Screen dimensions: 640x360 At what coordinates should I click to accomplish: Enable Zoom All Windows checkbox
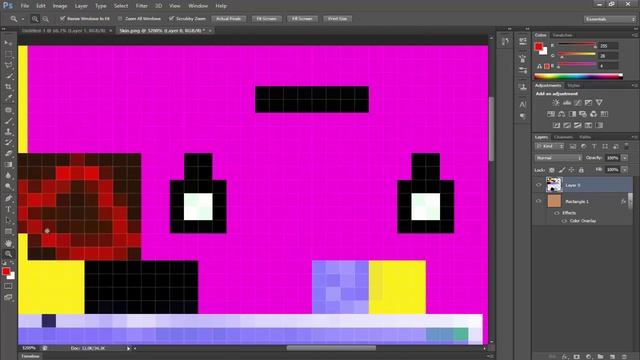click(x=120, y=19)
